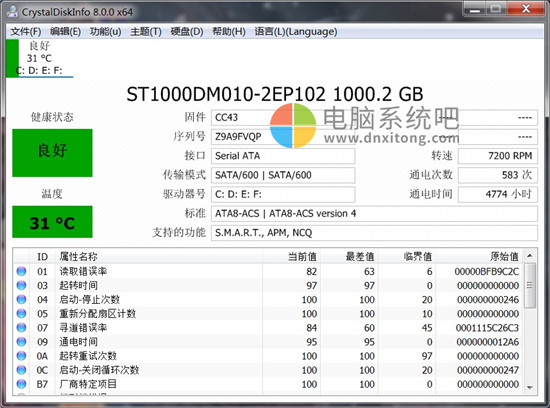Click raw value 00000BFB9C2C

click(x=487, y=271)
